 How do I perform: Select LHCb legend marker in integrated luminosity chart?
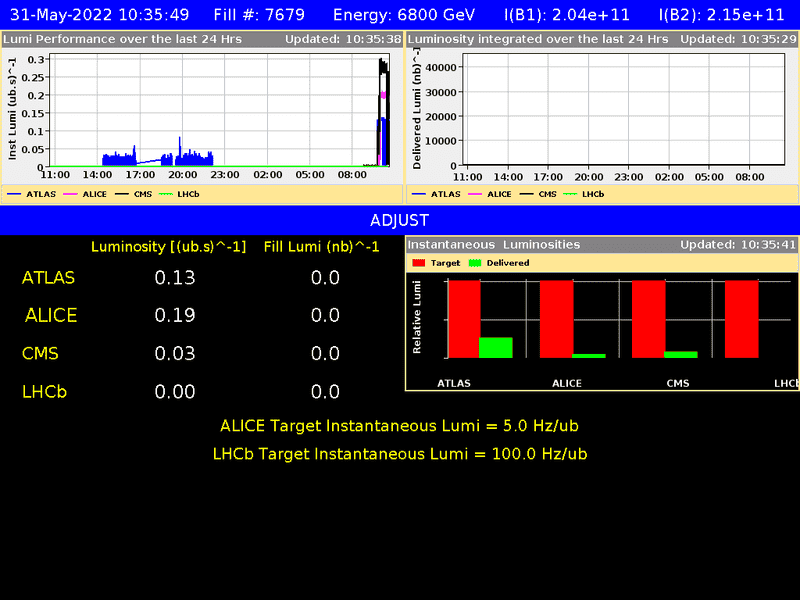tap(571, 194)
